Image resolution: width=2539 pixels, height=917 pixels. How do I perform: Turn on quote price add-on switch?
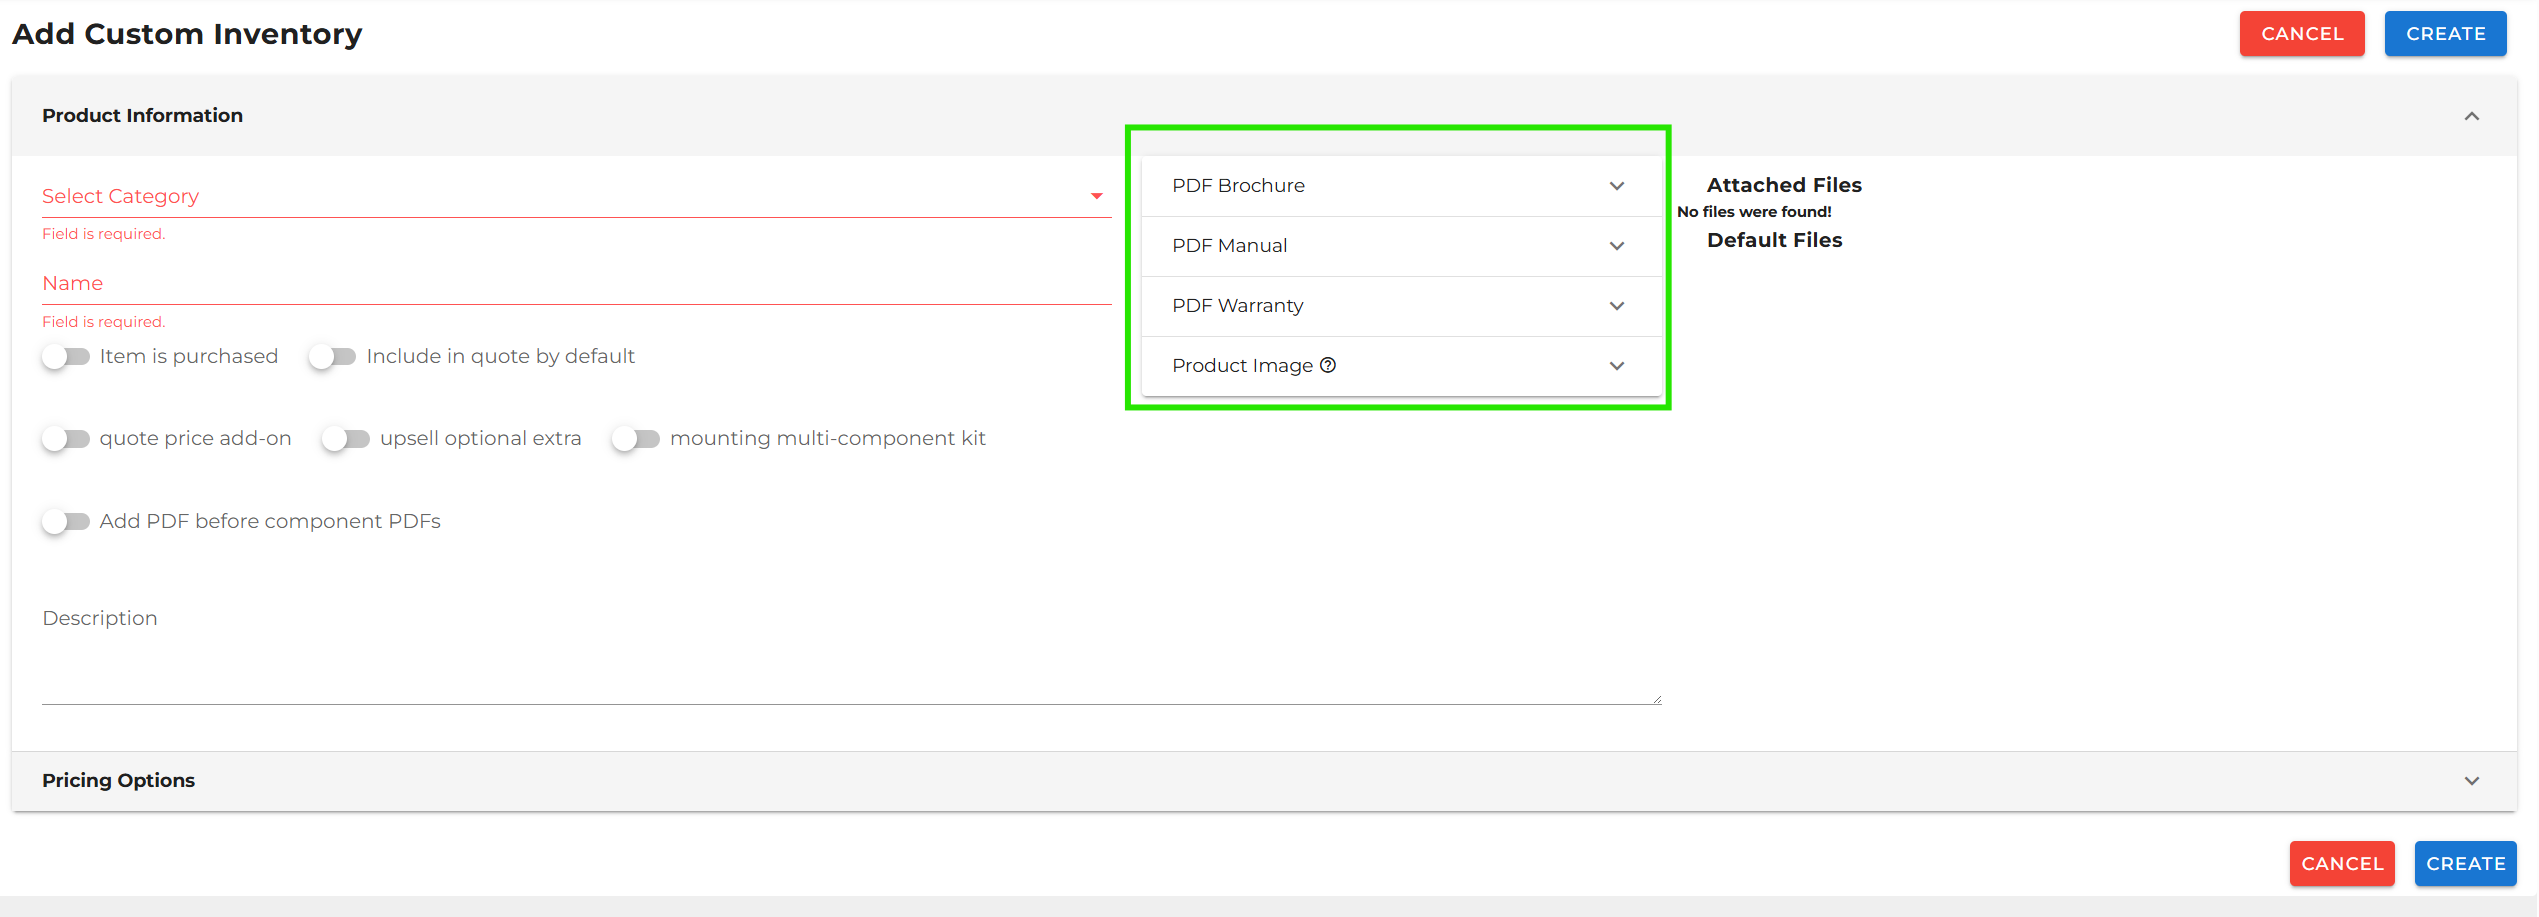(66, 439)
